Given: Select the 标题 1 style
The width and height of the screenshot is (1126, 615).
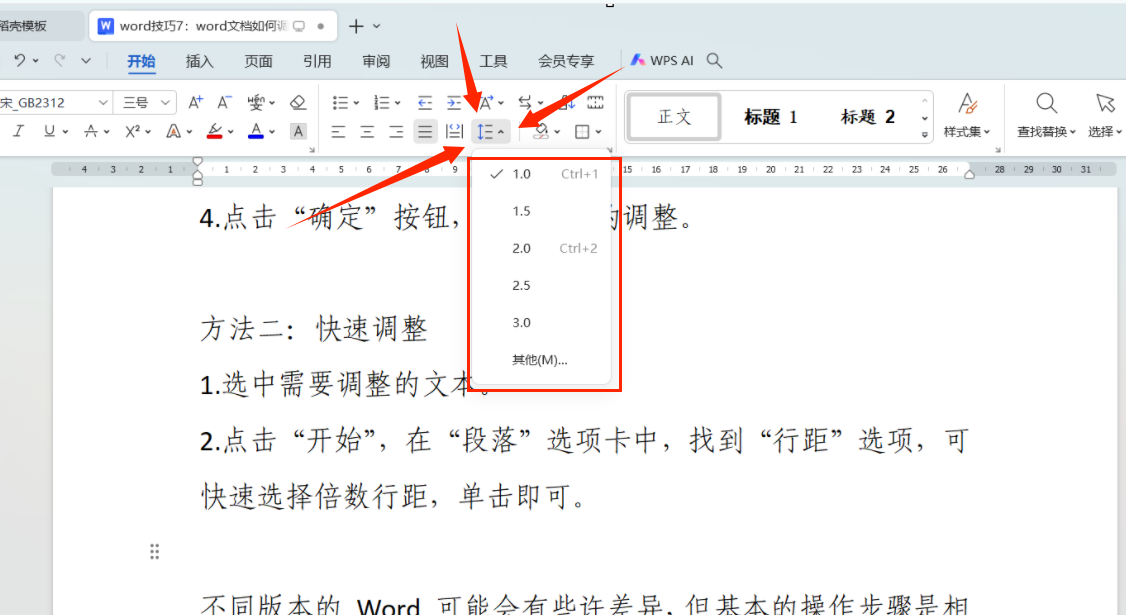Looking at the screenshot, I should coord(771,116).
